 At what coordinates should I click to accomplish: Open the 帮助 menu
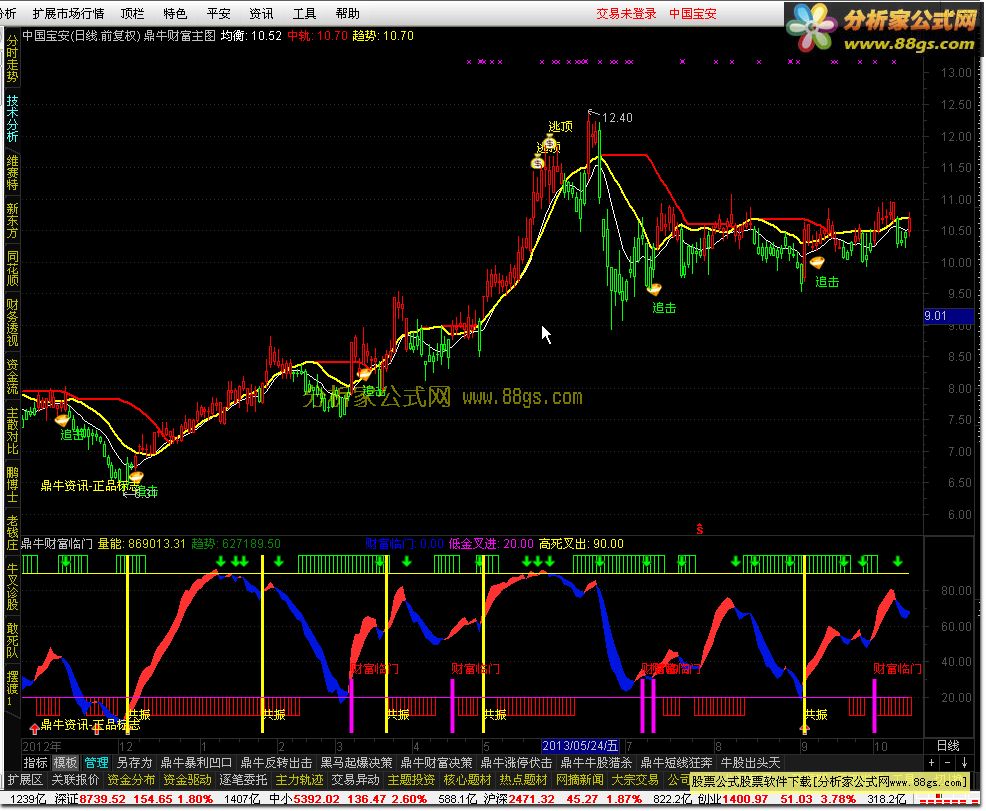347,13
